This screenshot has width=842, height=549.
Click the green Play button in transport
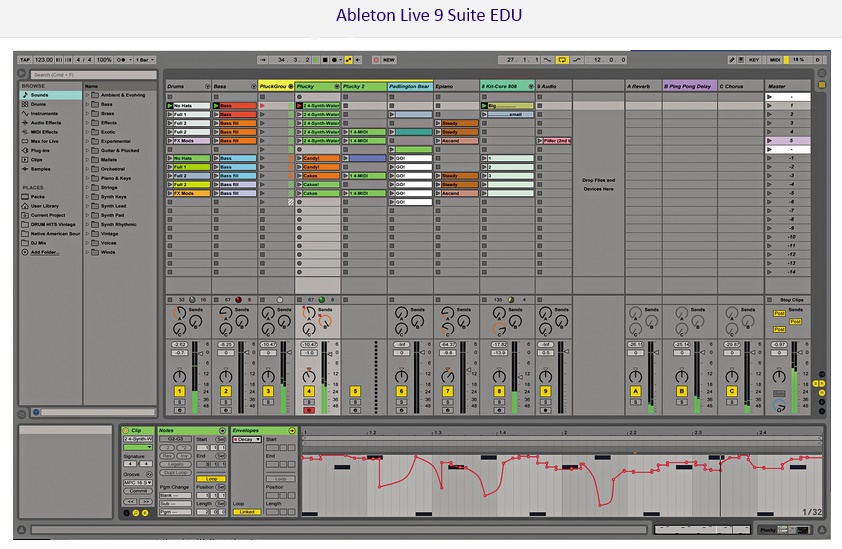[316, 60]
